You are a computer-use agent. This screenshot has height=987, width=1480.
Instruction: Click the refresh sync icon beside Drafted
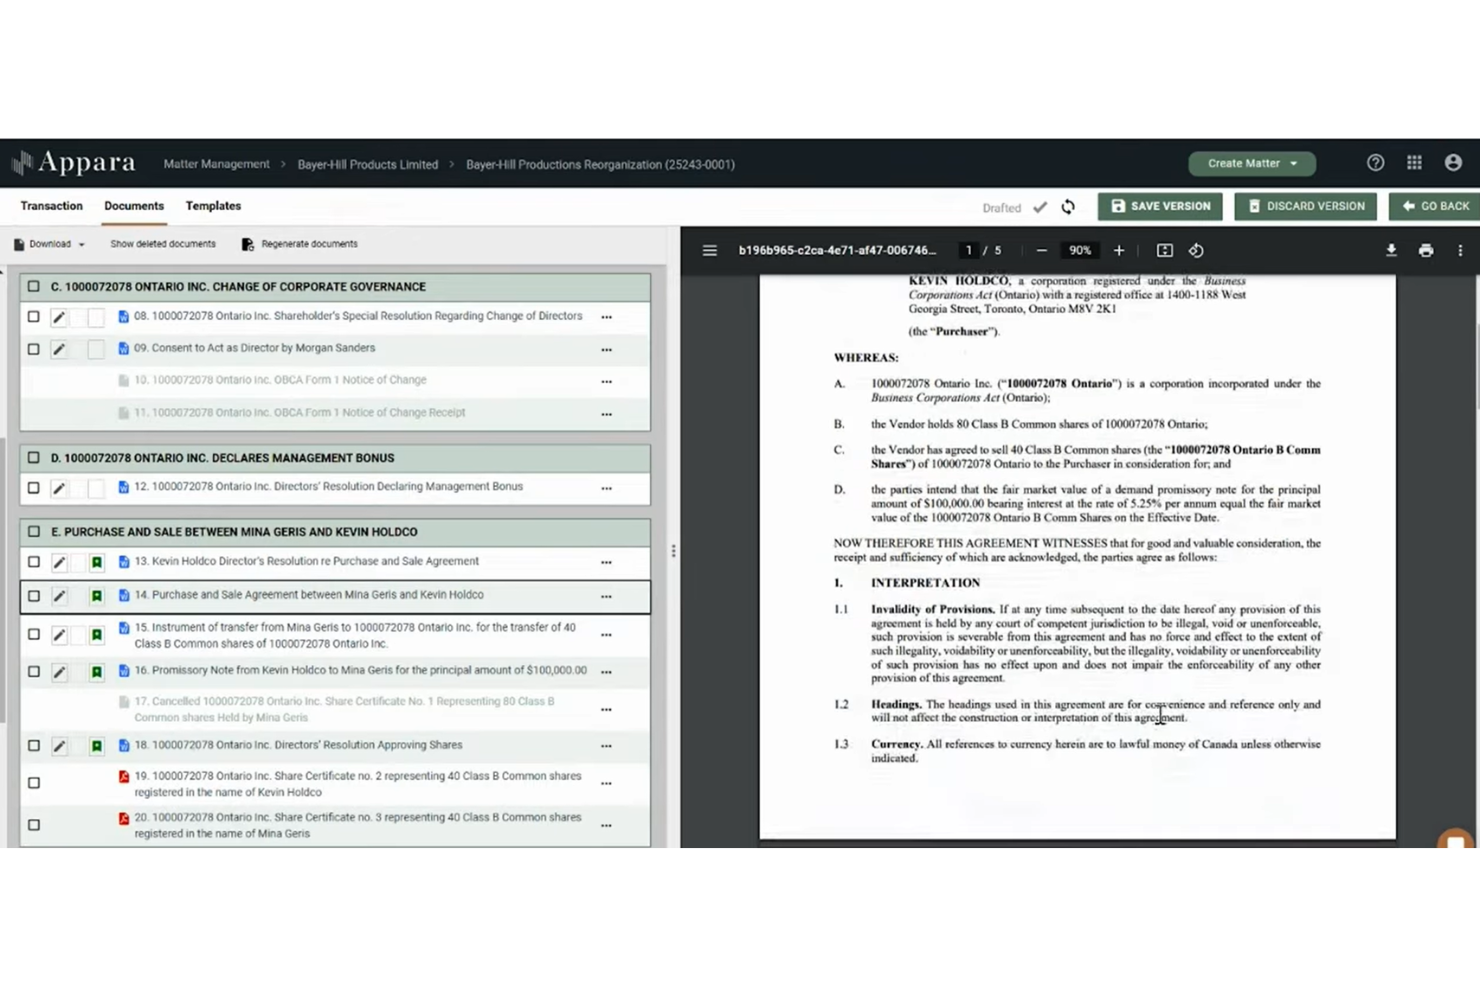(x=1068, y=207)
